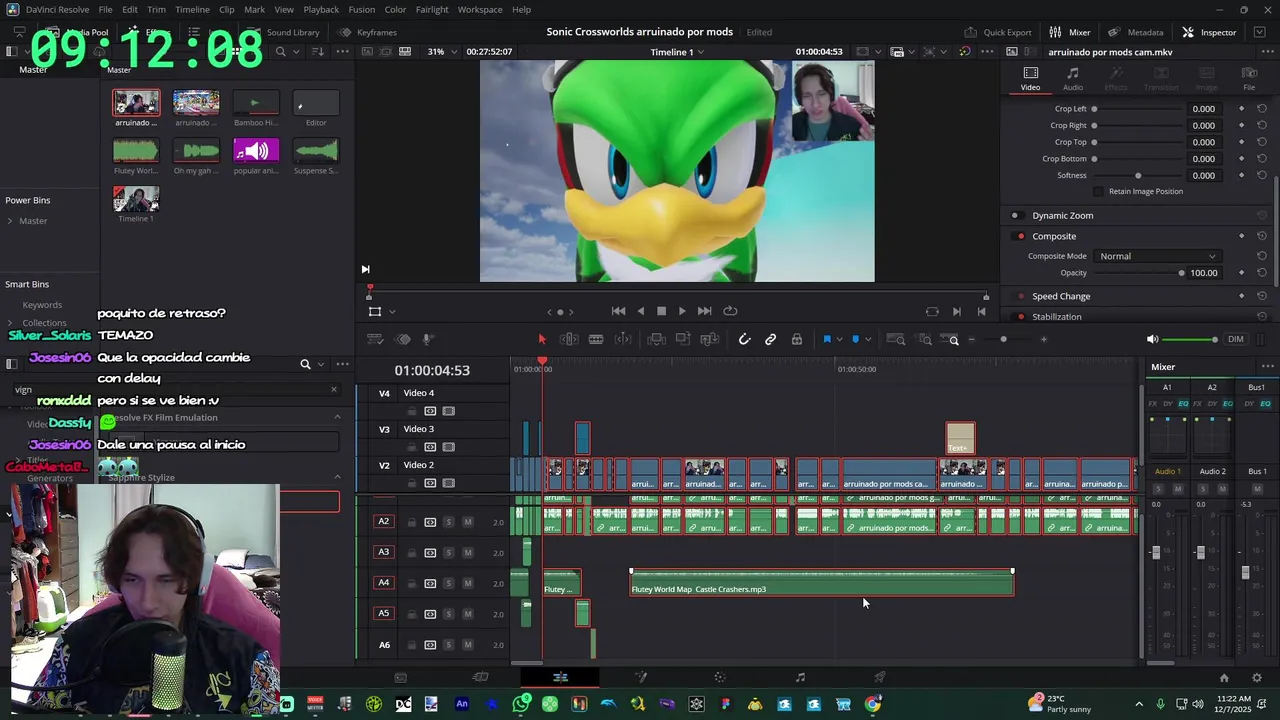The height and width of the screenshot is (720, 1280).
Task: Open Sound Library panel
Action: tap(285, 32)
